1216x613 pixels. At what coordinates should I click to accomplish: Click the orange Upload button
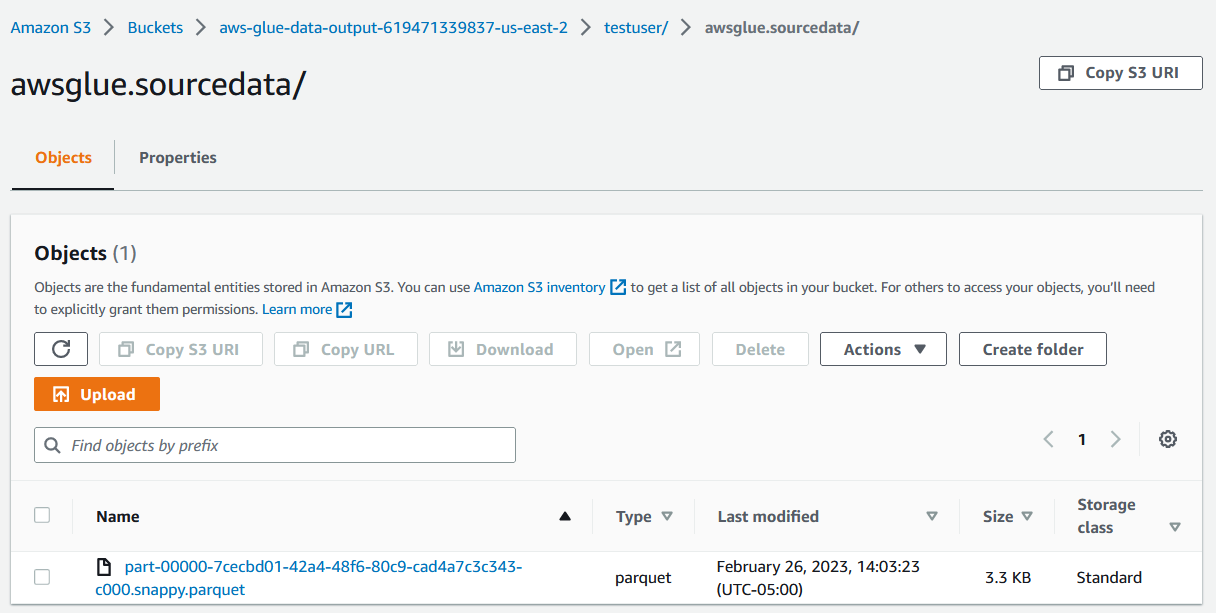[97, 394]
